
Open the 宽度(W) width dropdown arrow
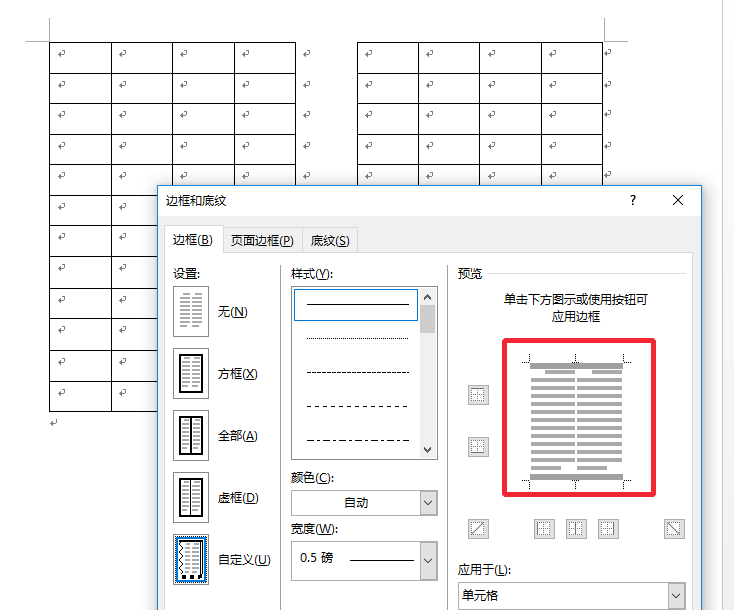pos(428,561)
